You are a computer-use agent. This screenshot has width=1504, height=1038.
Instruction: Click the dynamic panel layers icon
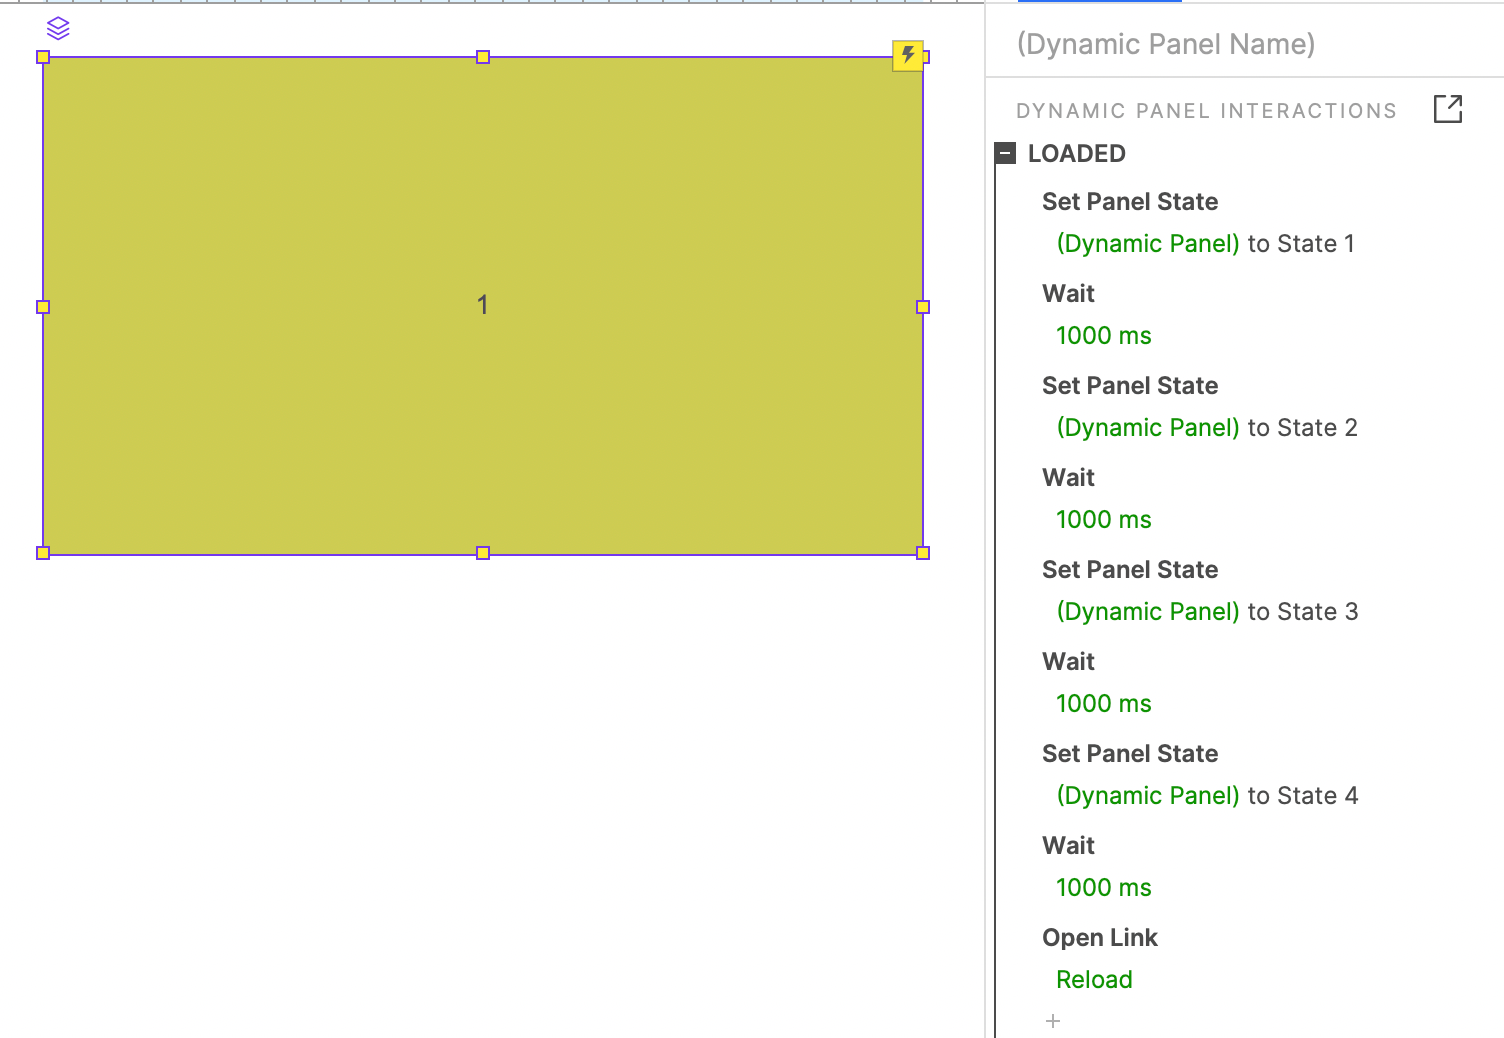[58, 28]
